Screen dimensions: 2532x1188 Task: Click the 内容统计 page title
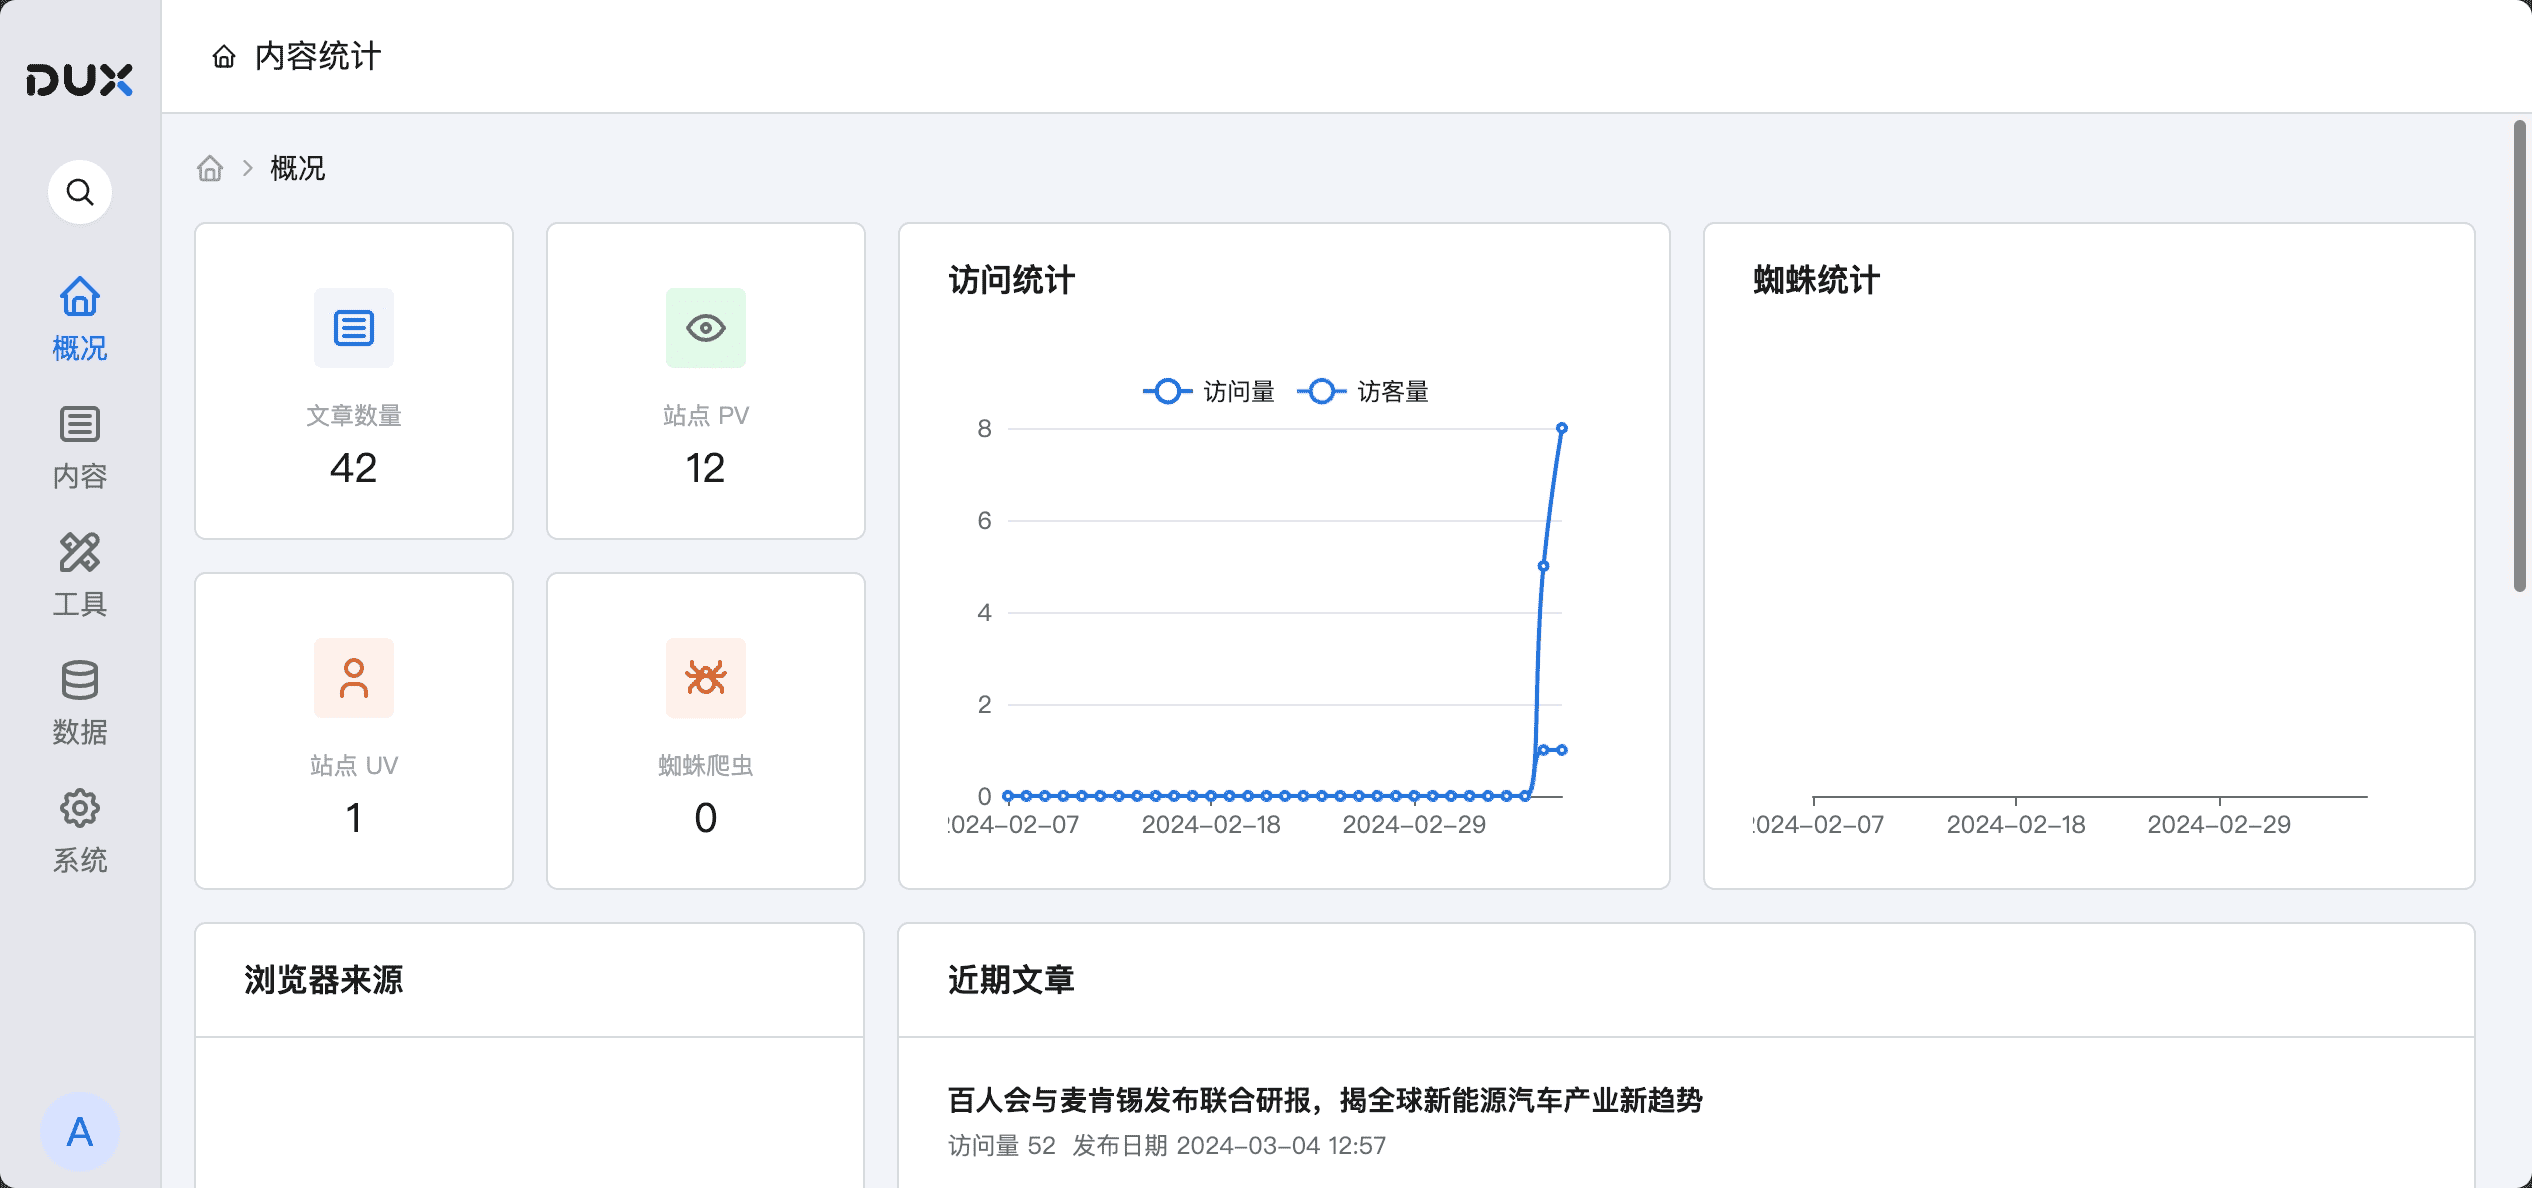pyautogui.click(x=318, y=56)
